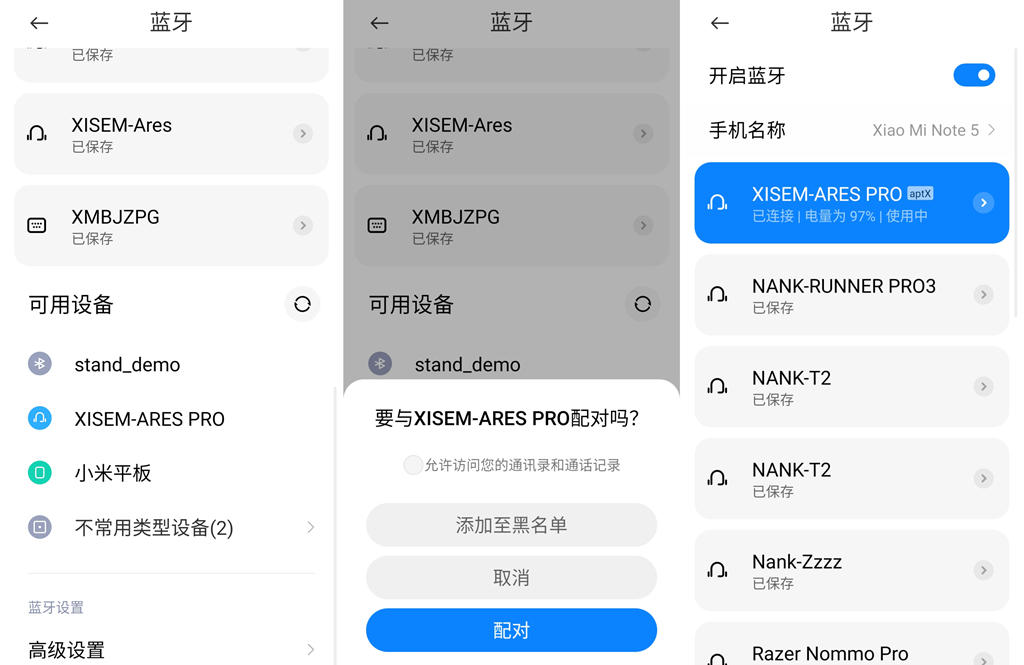Click blue headphone icon beside XISEM-ARES PRO available device
Screen dimensions: 1024x665
[40, 417]
